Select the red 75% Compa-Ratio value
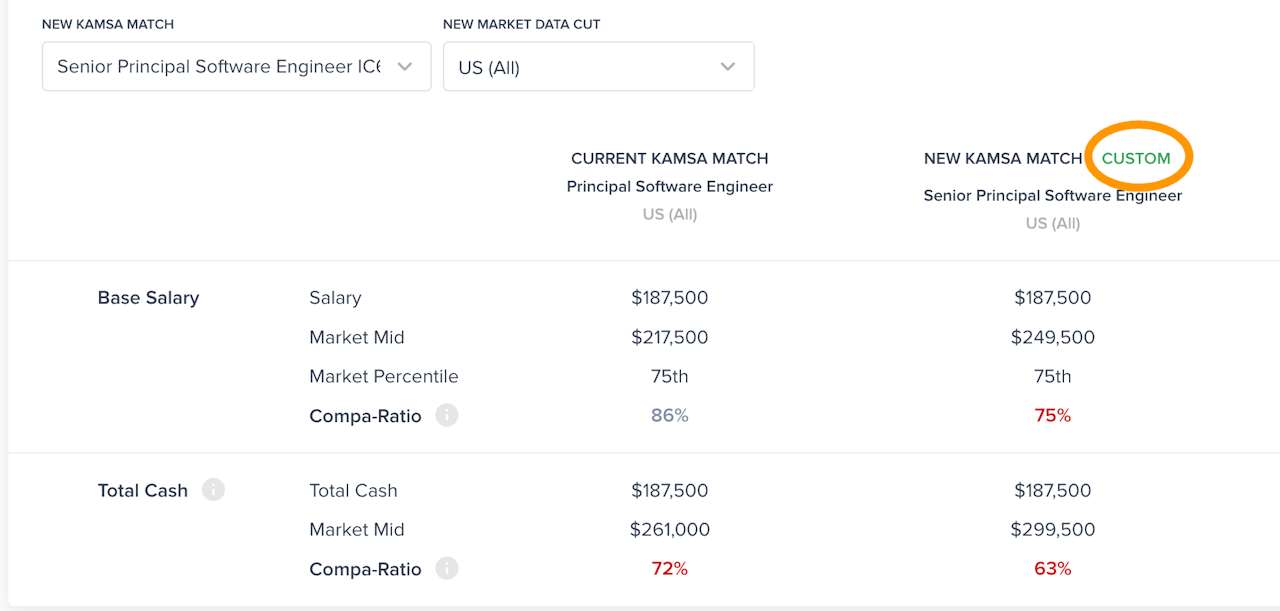This screenshot has width=1280, height=611. [1052, 415]
